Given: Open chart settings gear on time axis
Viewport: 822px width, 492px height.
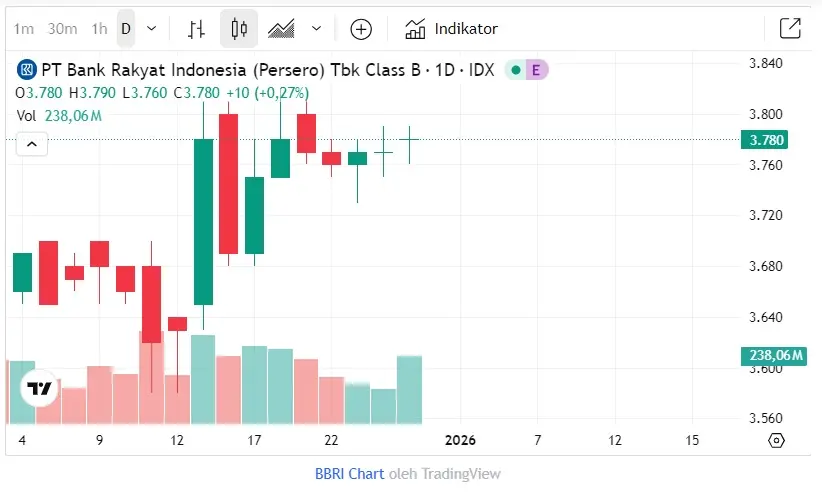Looking at the screenshot, I should (776, 440).
